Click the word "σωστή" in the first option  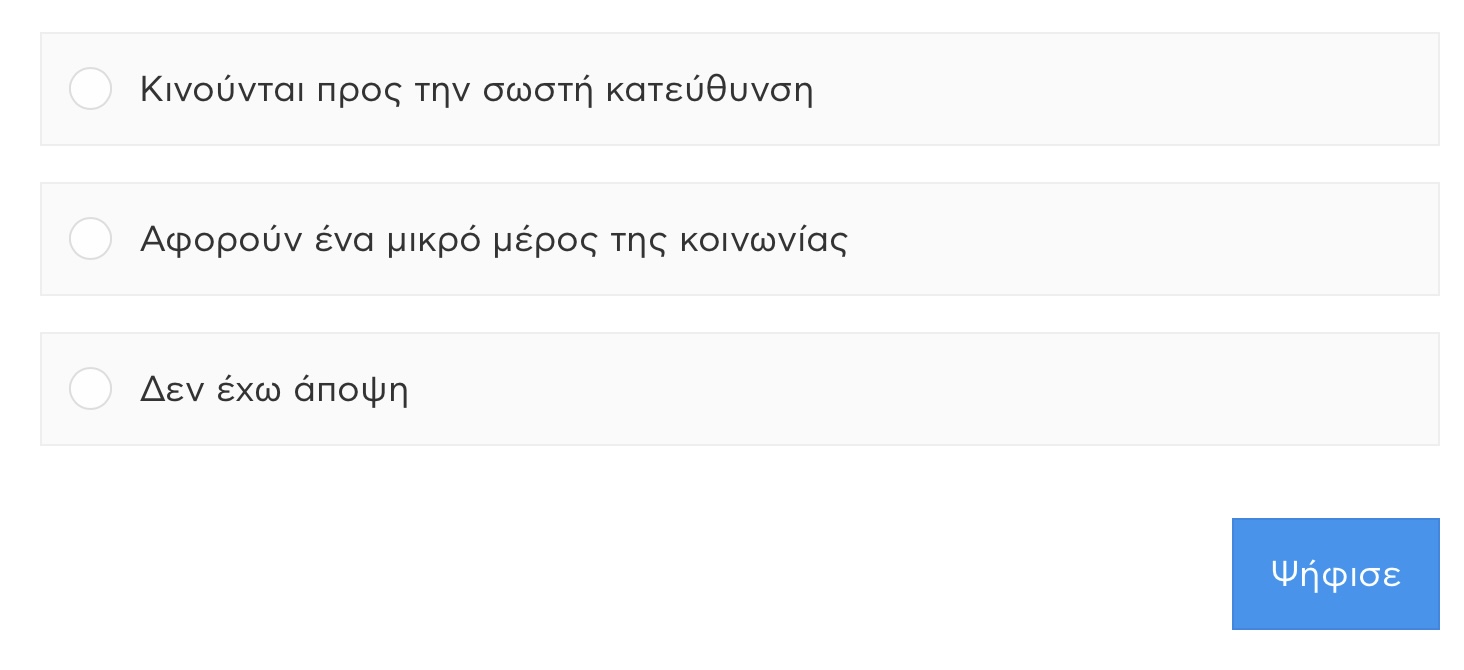click(539, 90)
